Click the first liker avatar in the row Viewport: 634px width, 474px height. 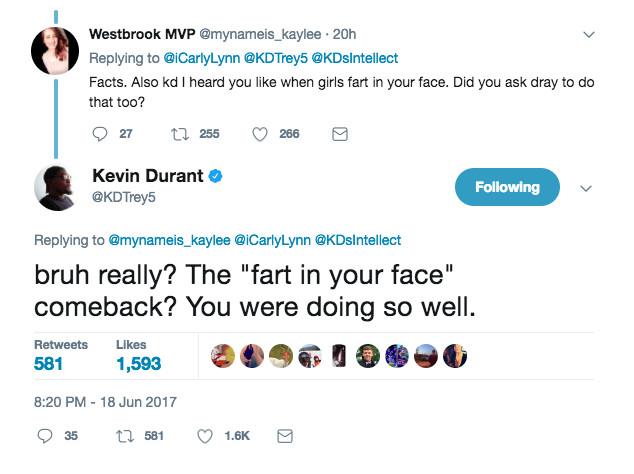pyautogui.click(x=223, y=356)
